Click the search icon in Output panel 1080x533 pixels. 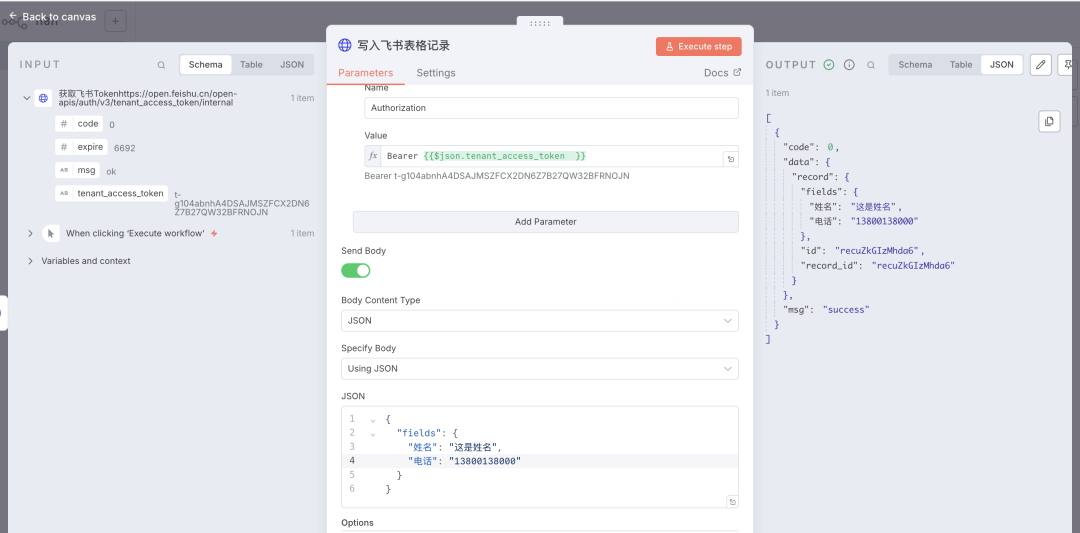[871, 65]
